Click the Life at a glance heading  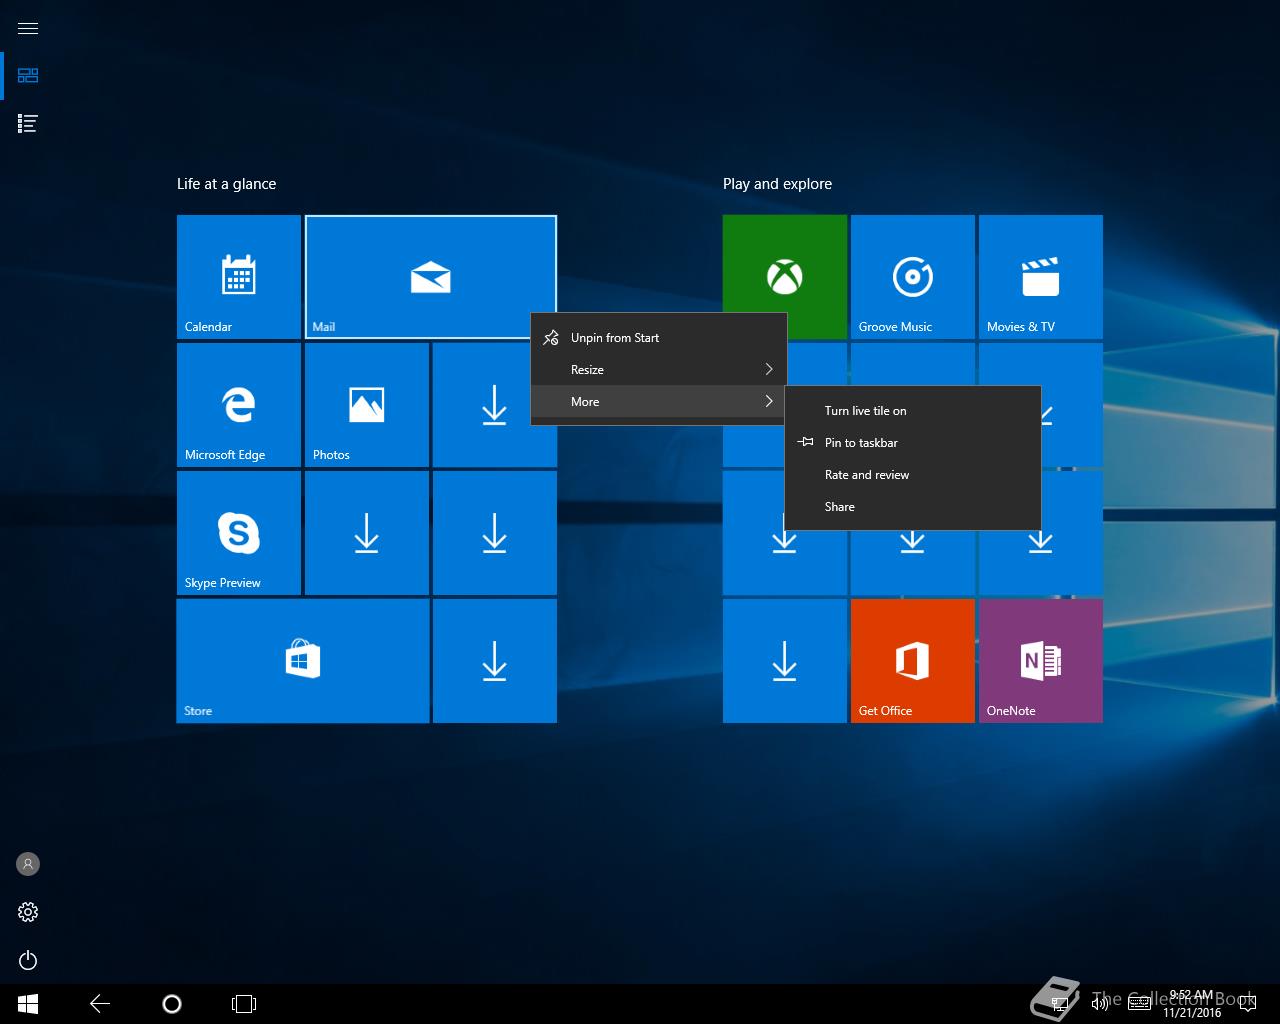tap(226, 184)
